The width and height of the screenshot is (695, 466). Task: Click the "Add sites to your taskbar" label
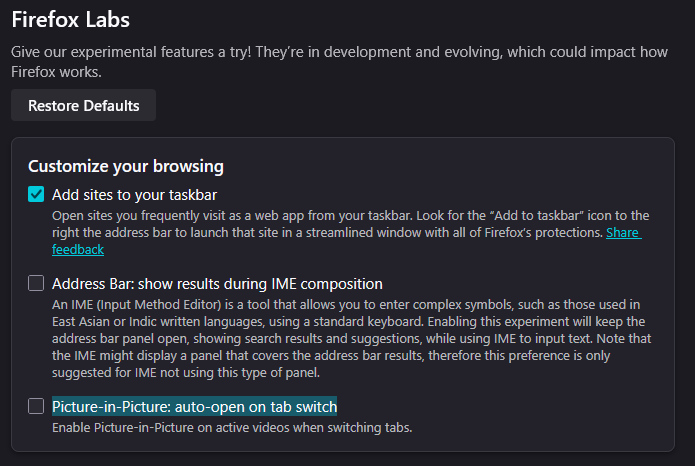click(134, 194)
